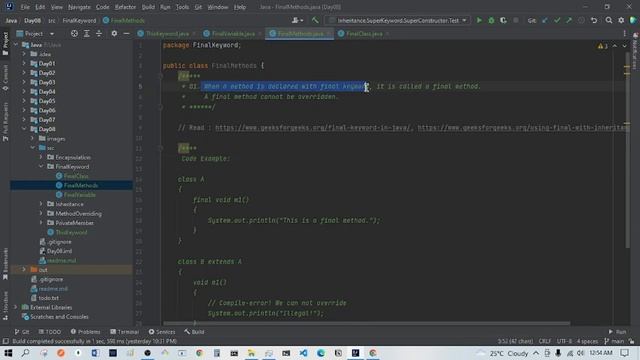Click the warning indicator in editor corner
640x360 pixels.
point(603,46)
